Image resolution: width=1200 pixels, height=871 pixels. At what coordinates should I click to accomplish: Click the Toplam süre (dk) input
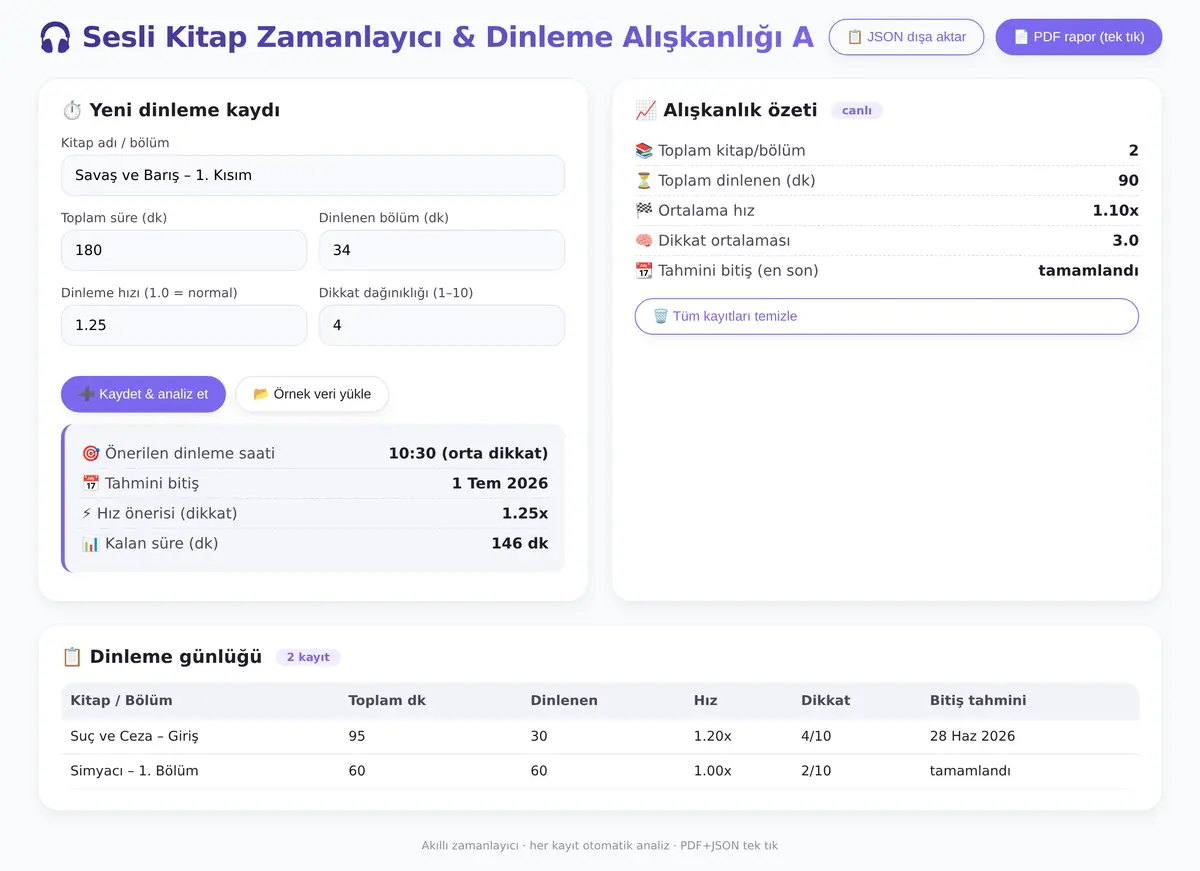[184, 250]
